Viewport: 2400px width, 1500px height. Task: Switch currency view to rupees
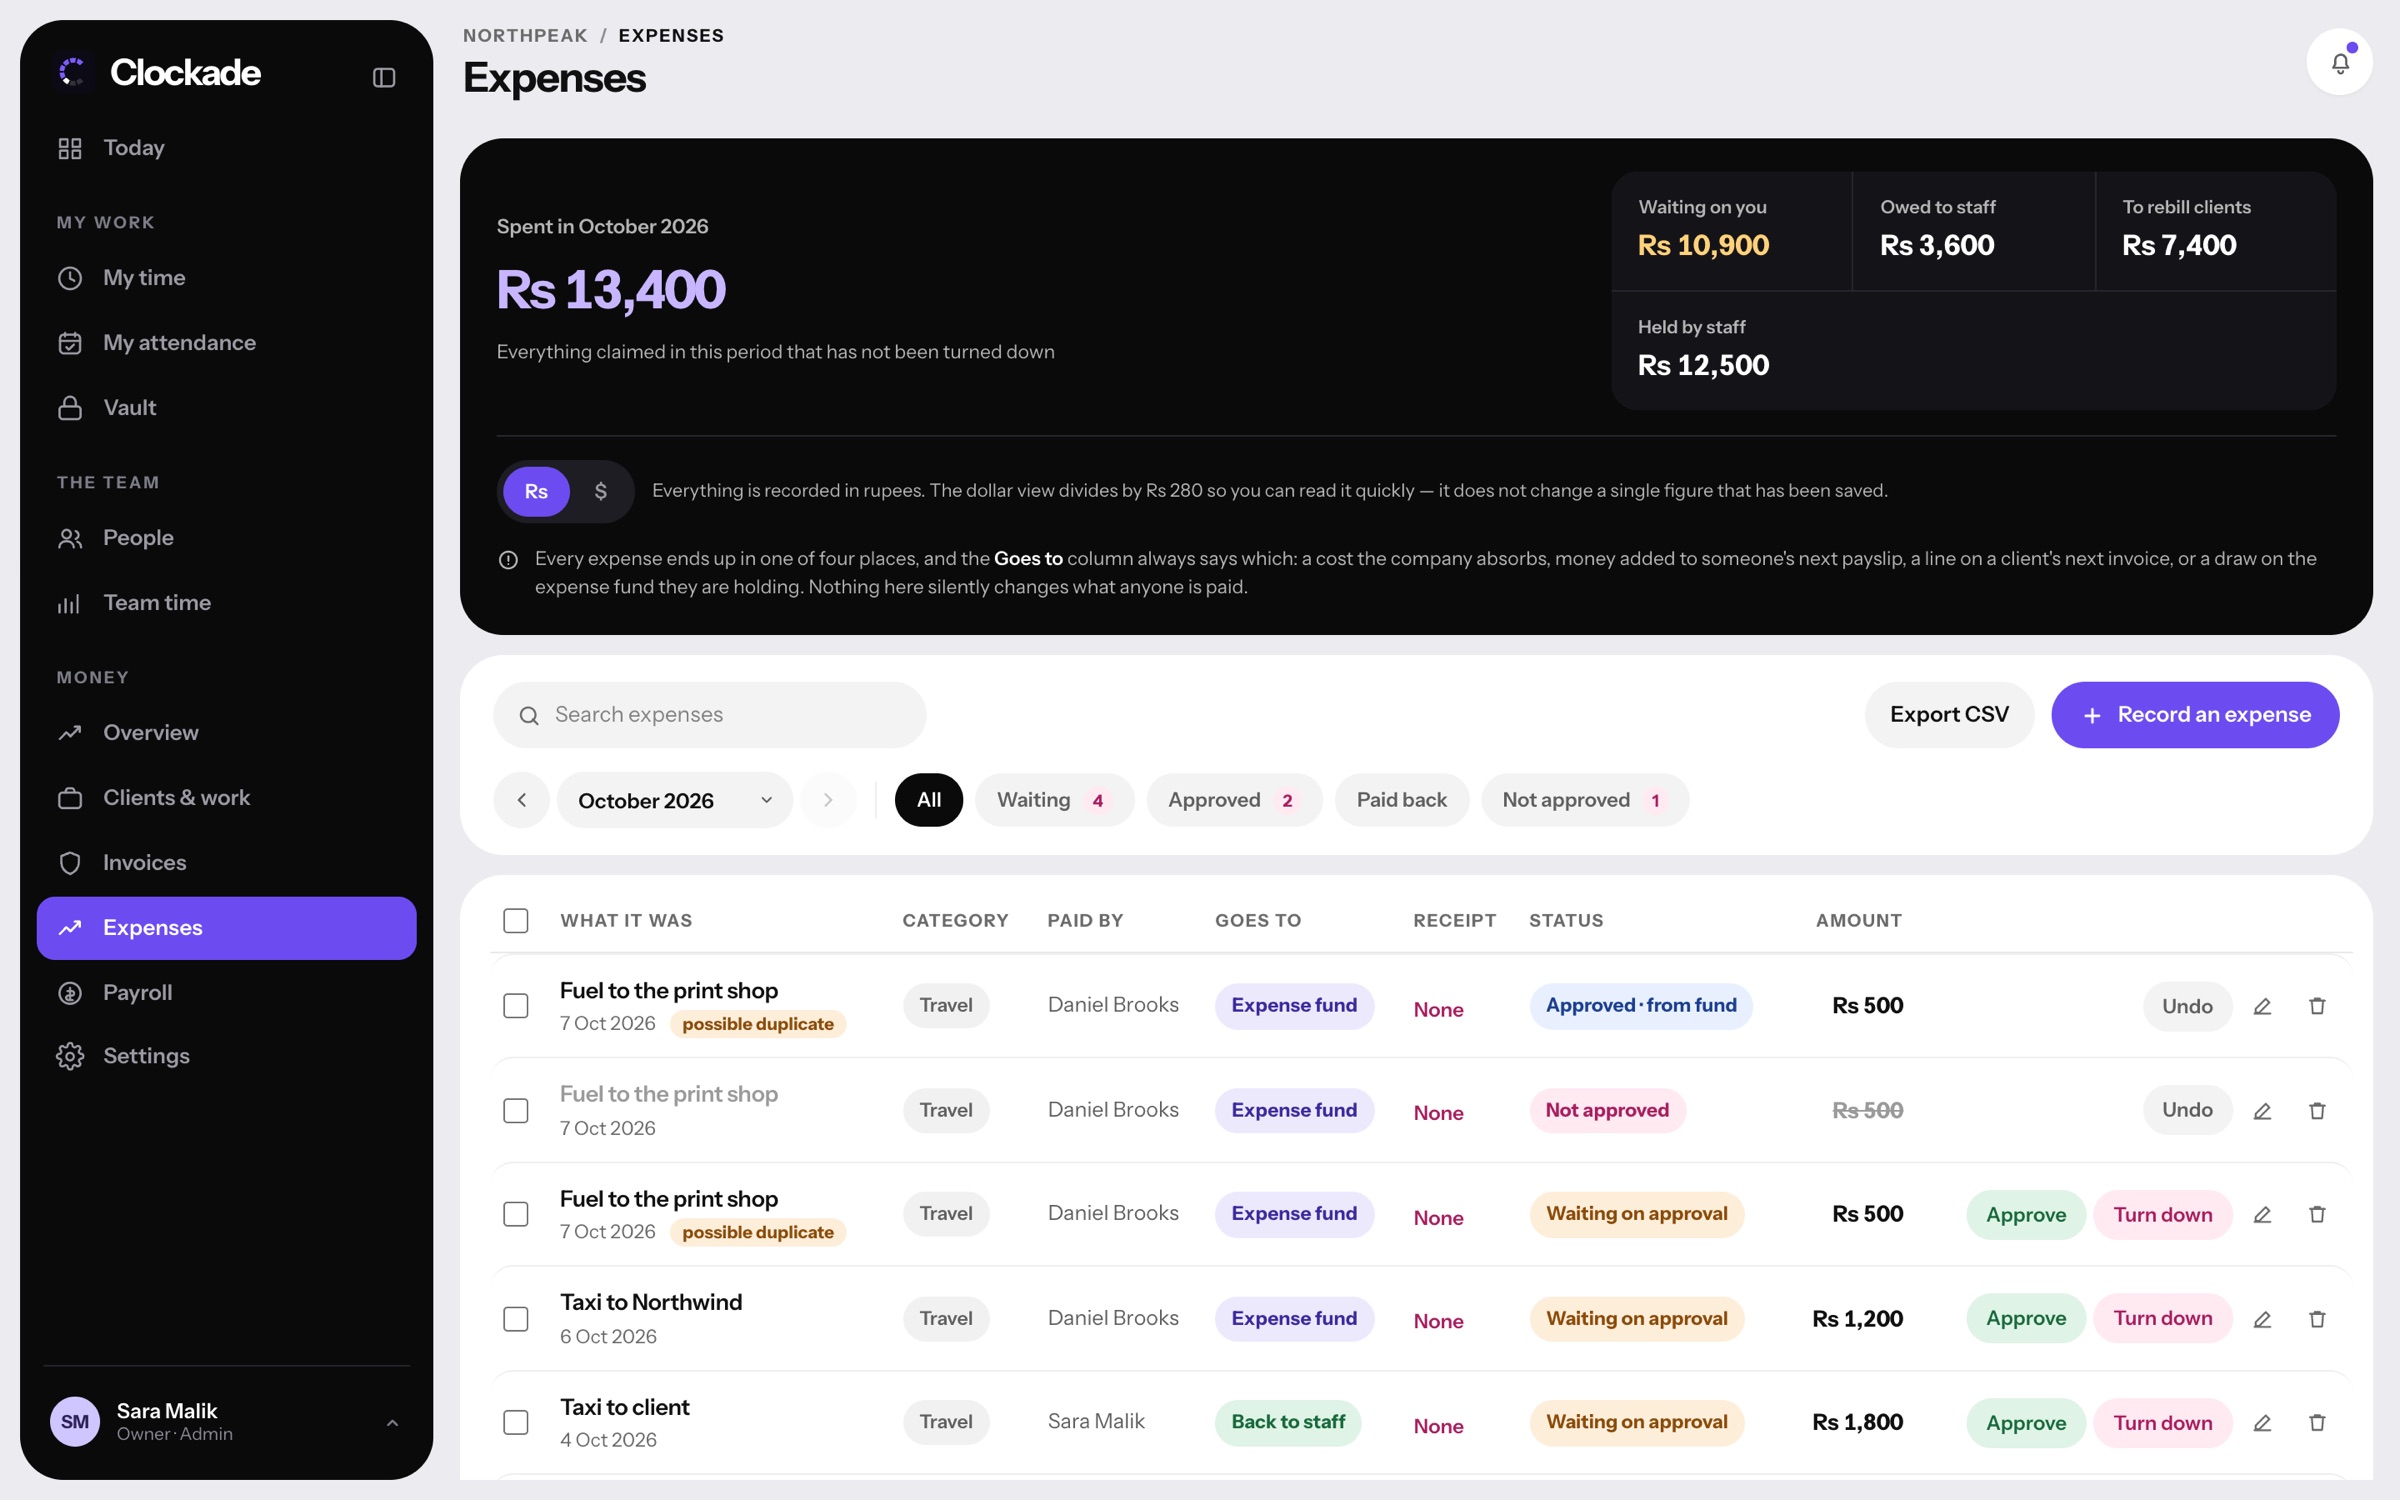coord(536,491)
